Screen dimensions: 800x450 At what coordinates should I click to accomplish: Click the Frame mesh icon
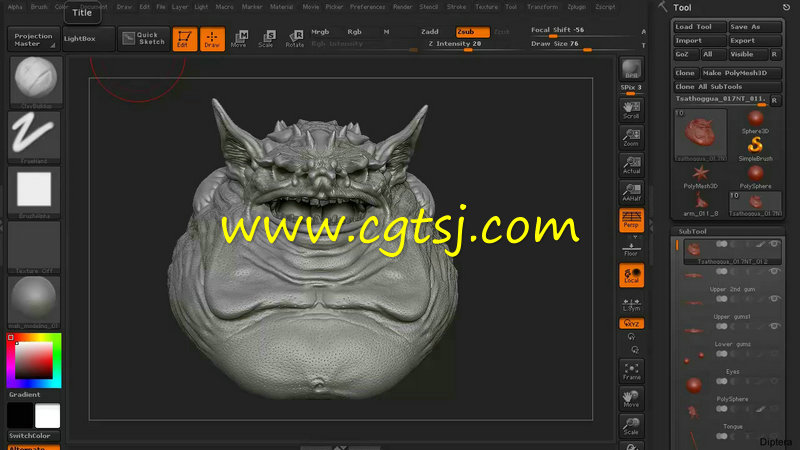[x=632, y=371]
